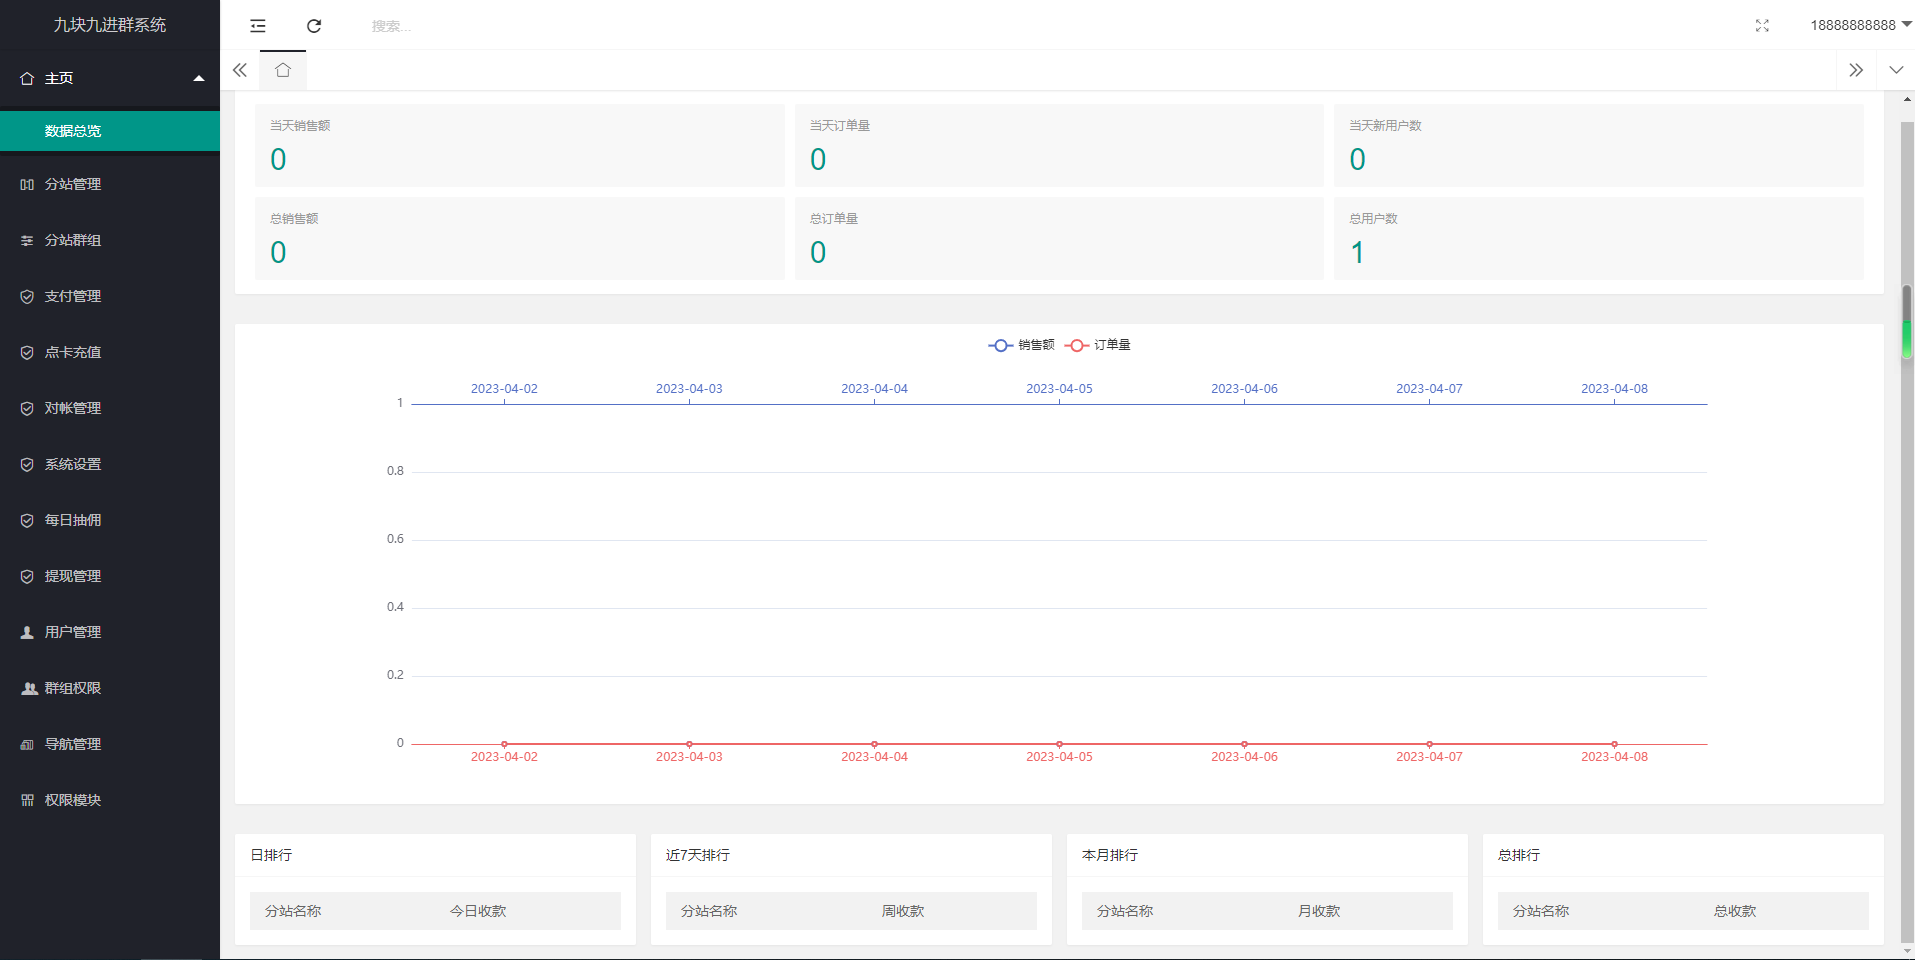Open 提现管理 in the sidebar
This screenshot has height=960, width=1915.
[73, 576]
